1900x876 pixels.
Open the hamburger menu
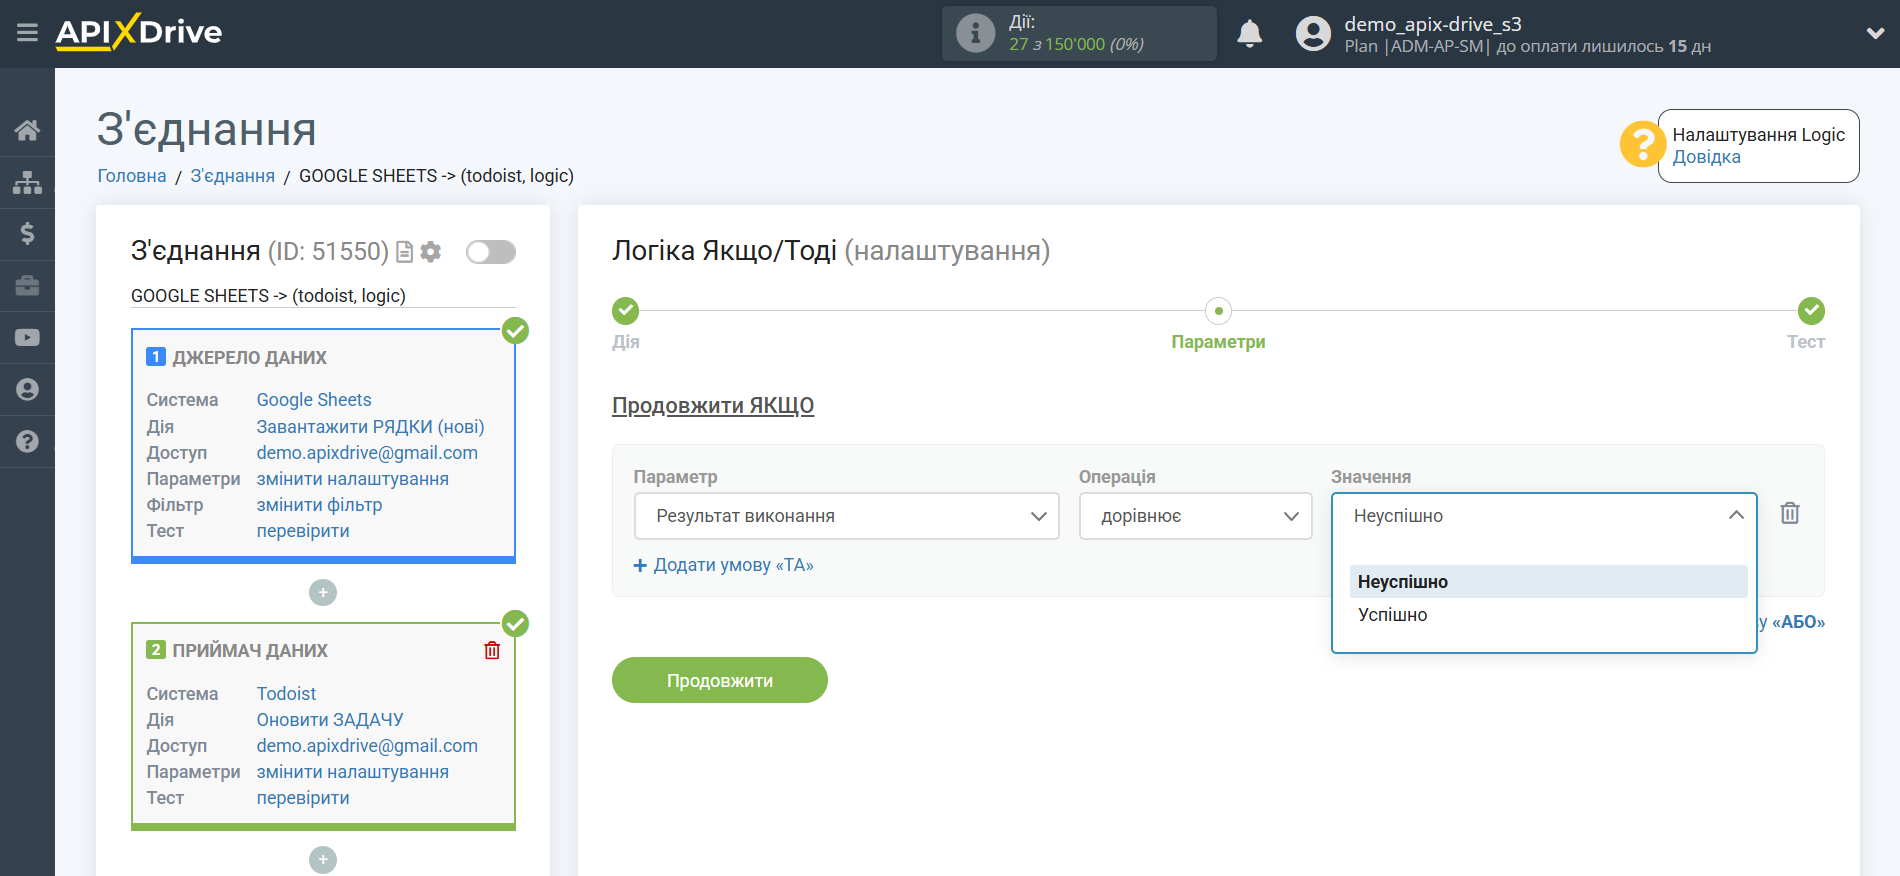[27, 33]
